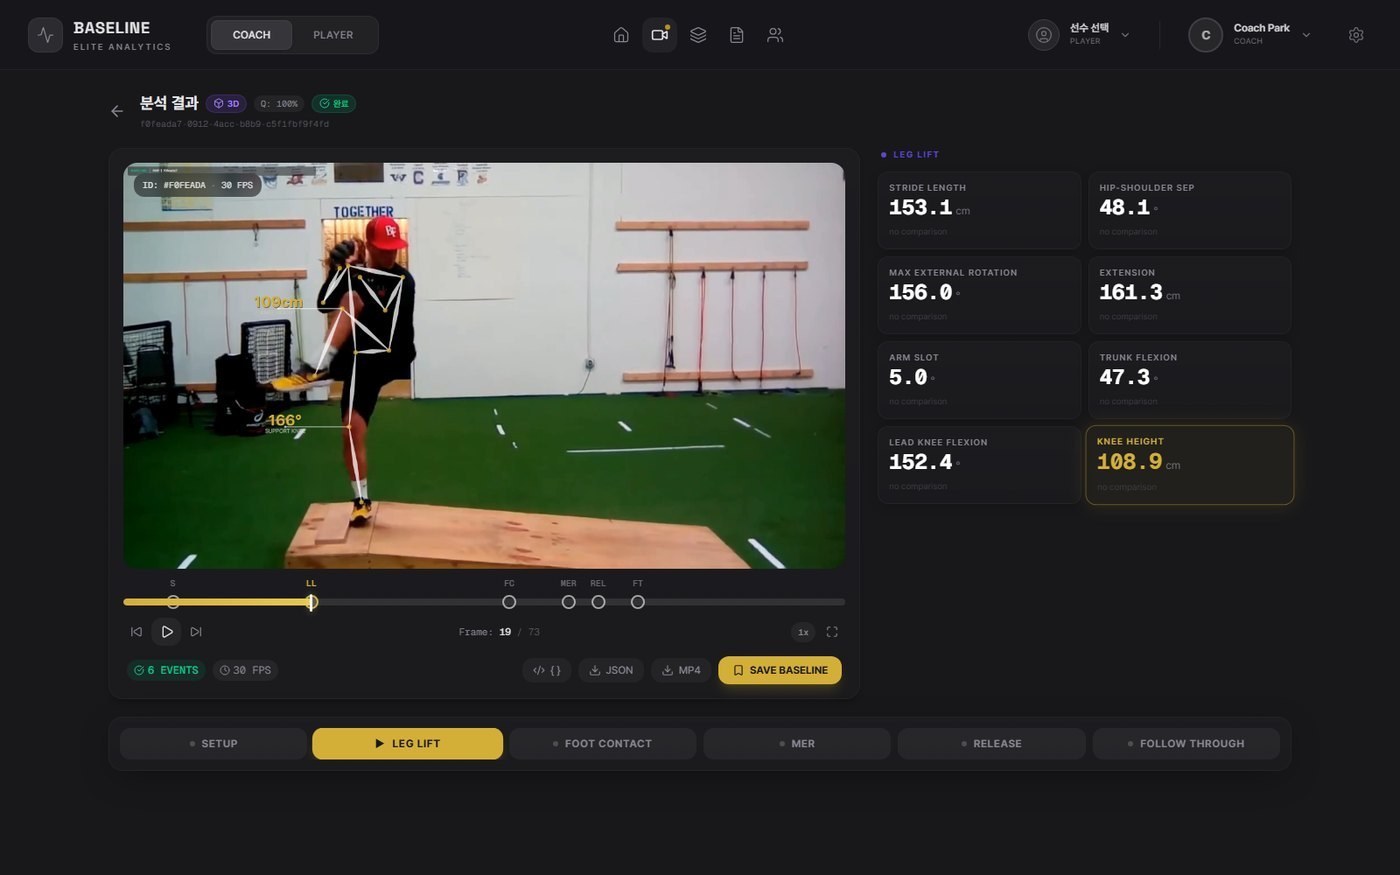
Task: Select the Knee Height metric card
Action: tap(1190, 465)
